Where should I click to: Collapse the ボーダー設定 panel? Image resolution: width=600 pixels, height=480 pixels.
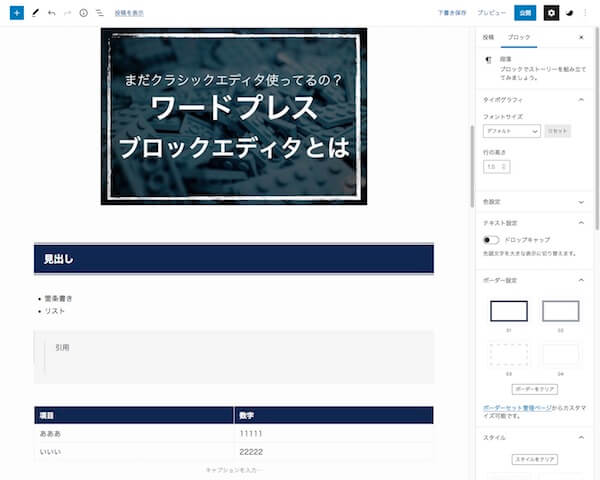point(534,281)
